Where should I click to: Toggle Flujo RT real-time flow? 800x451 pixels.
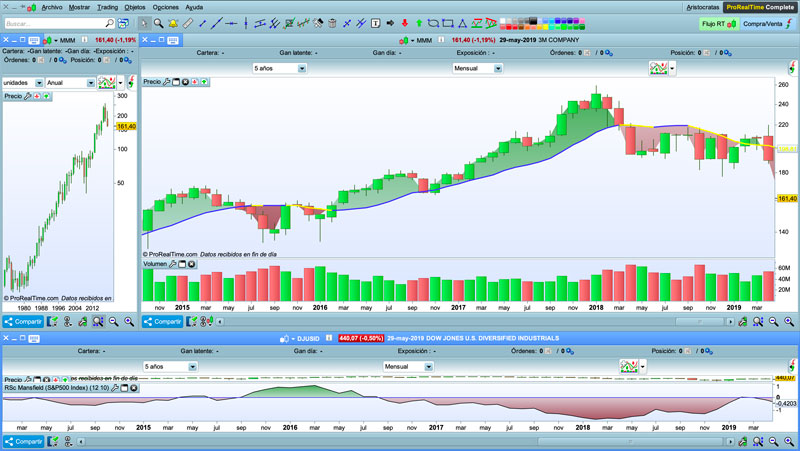(718, 23)
